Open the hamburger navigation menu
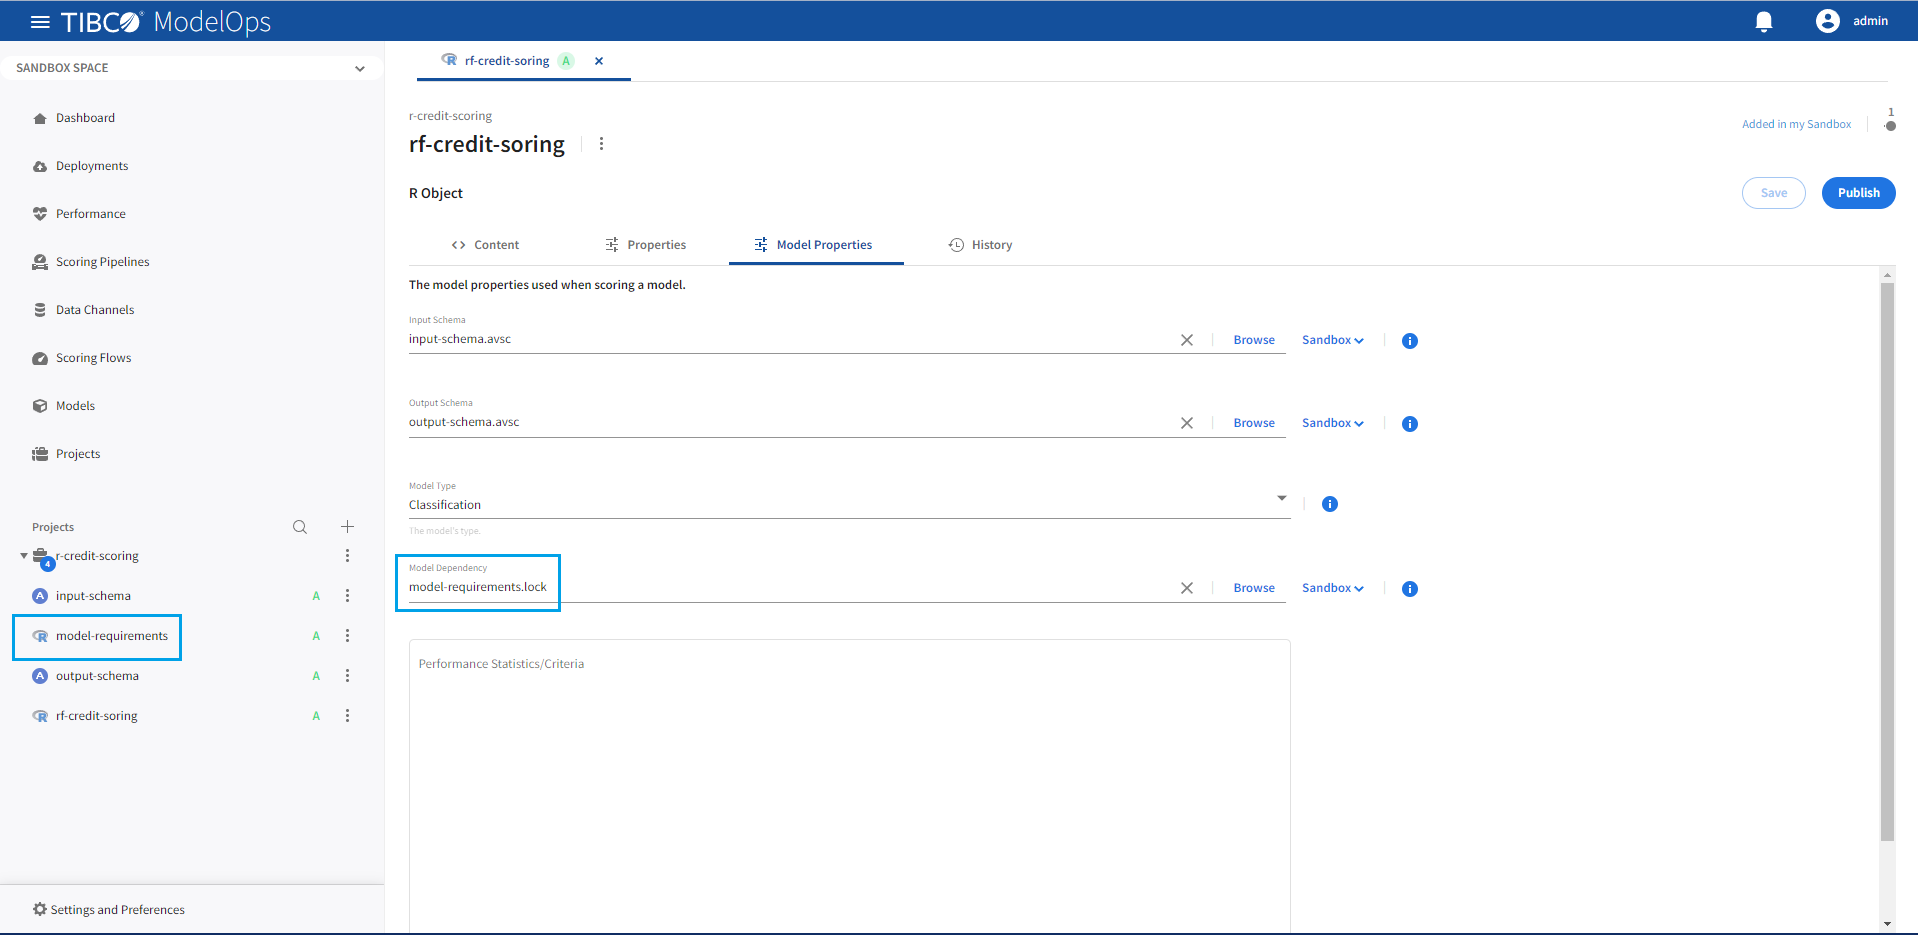The height and width of the screenshot is (935, 1918). tap(40, 22)
